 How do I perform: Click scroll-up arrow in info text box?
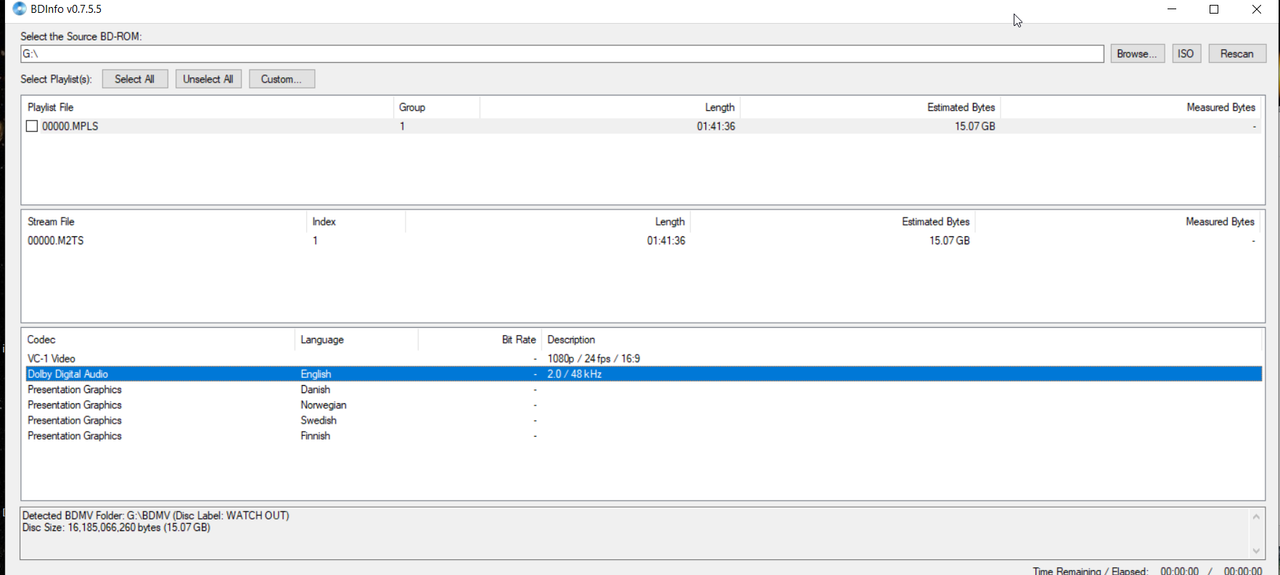[x=1257, y=516]
